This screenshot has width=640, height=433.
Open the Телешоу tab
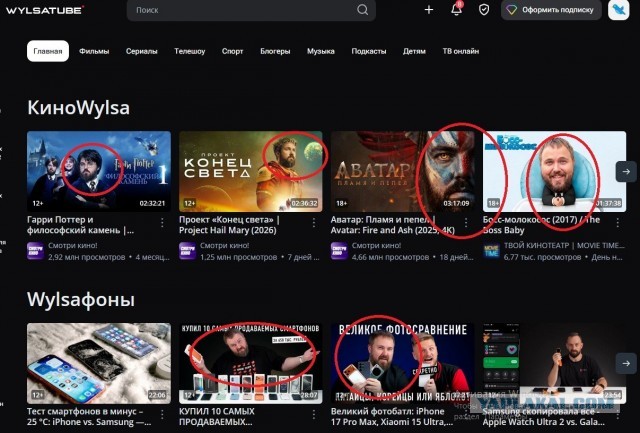click(x=189, y=51)
